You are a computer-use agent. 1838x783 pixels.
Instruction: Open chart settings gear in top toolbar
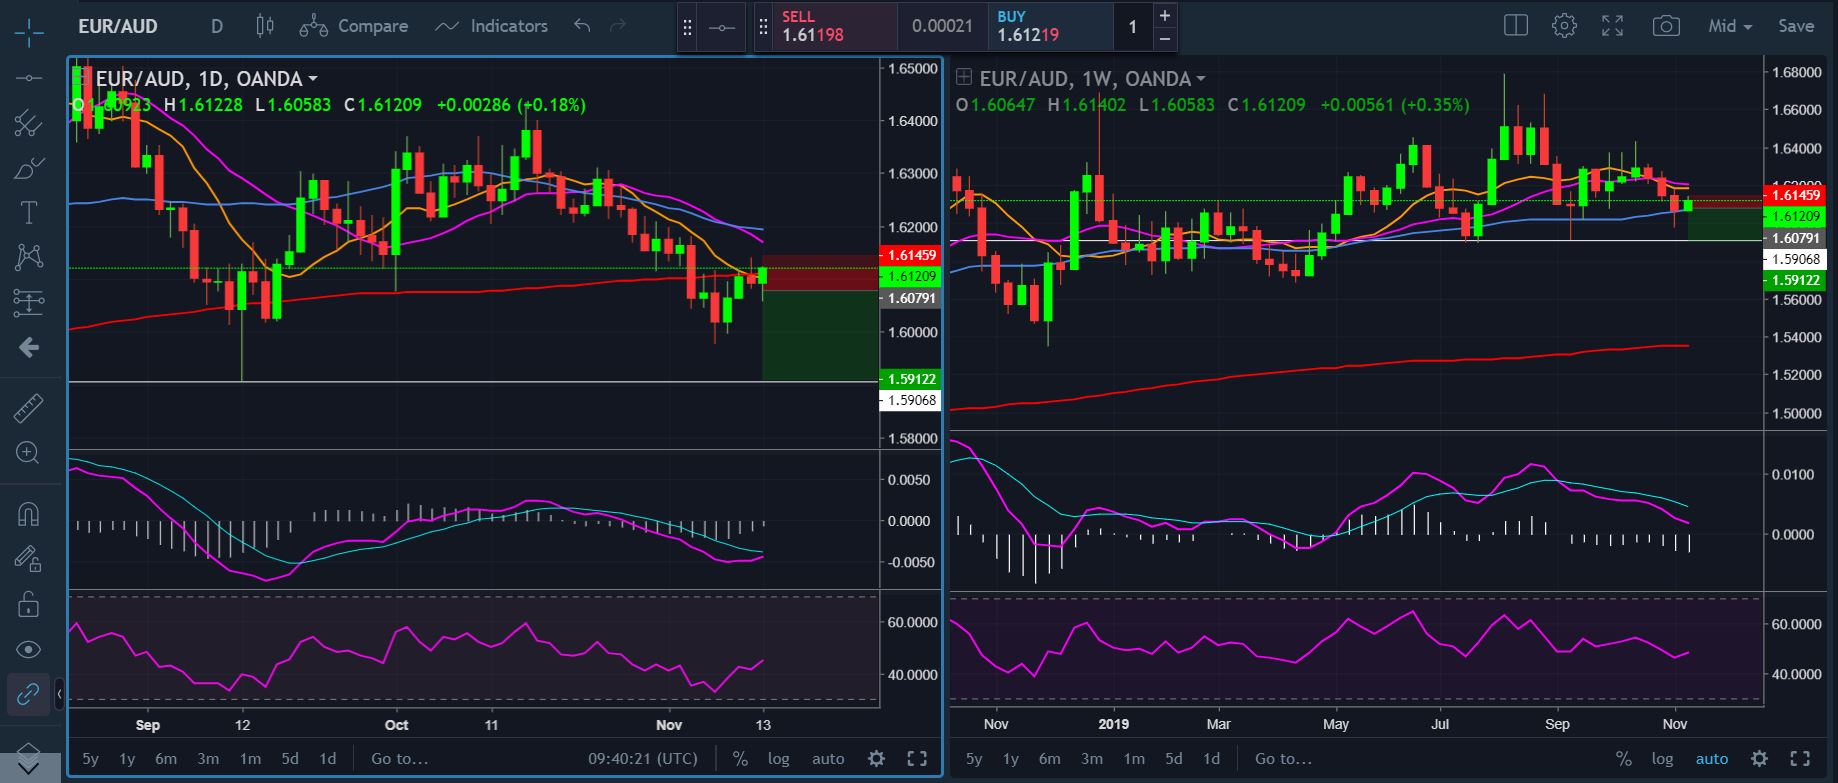click(x=1564, y=26)
